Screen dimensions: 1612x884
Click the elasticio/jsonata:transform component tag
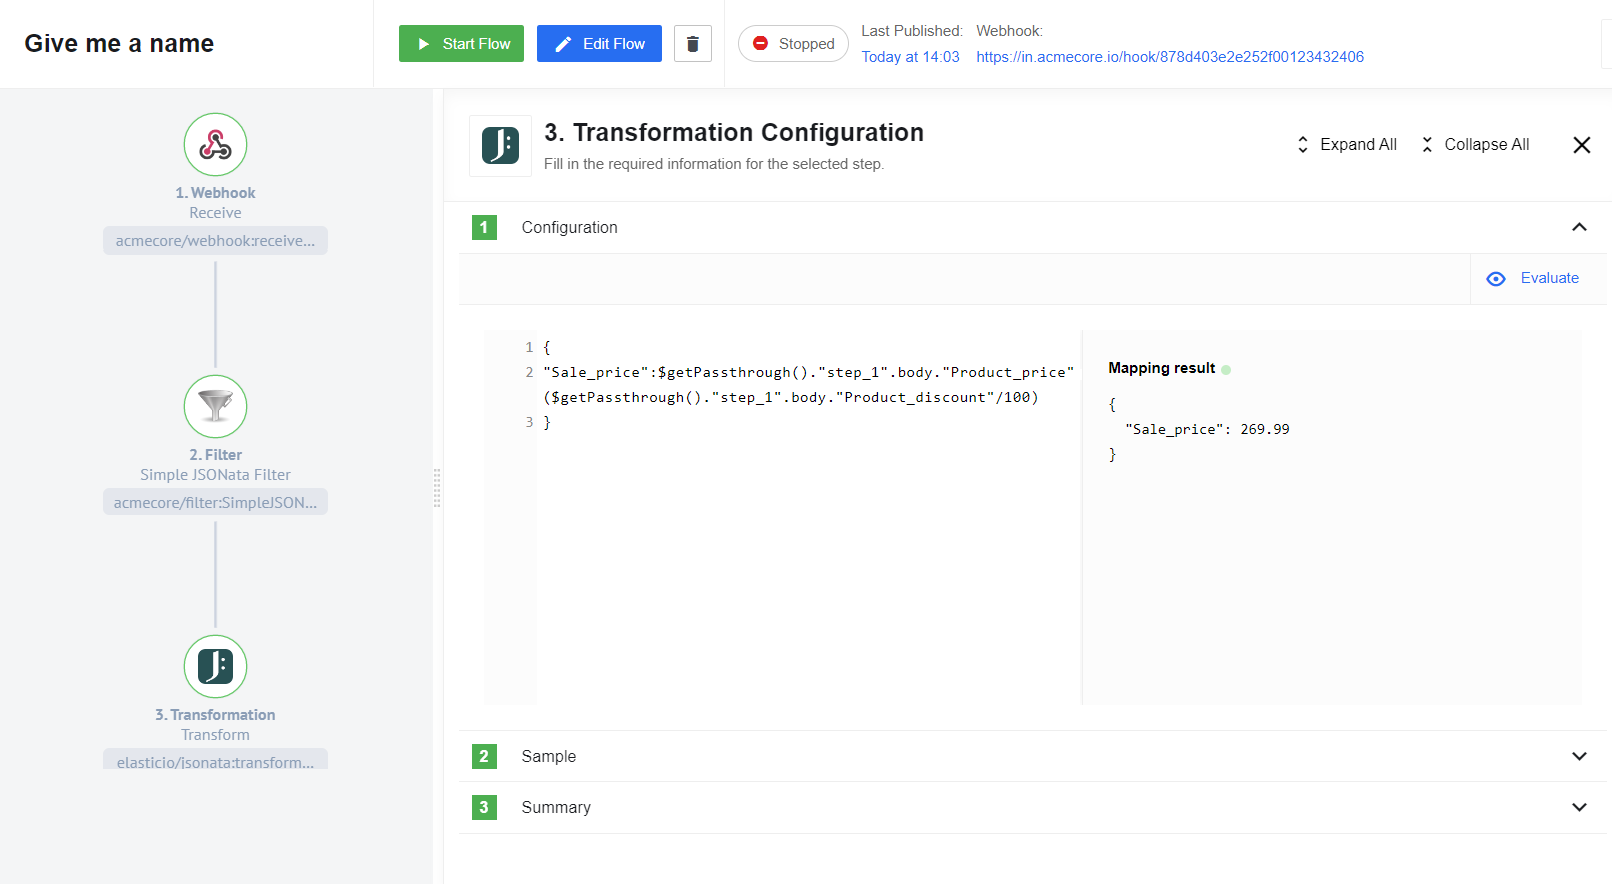(215, 760)
